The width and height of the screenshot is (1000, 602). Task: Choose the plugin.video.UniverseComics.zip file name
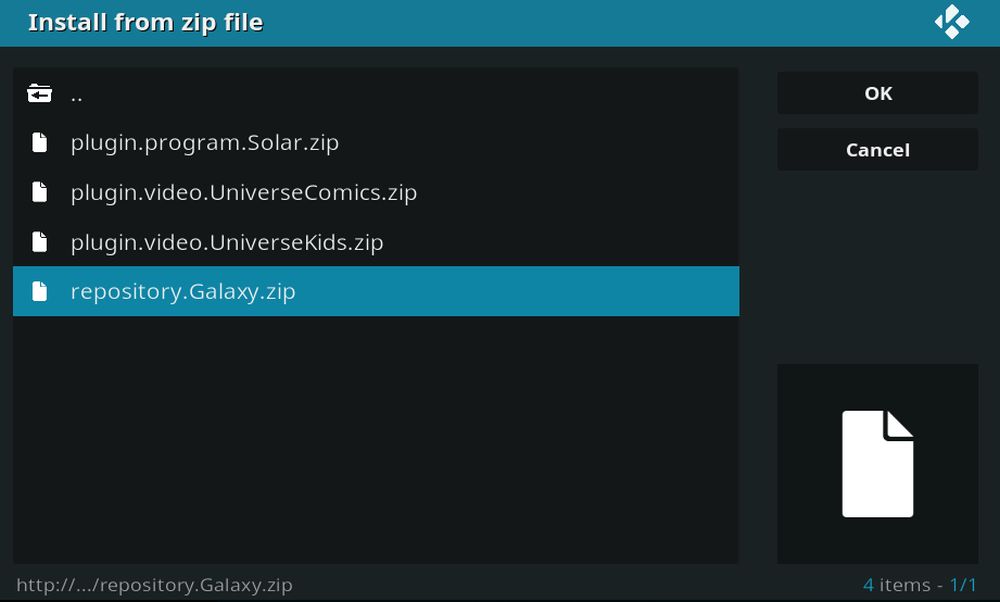coord(243,192)
